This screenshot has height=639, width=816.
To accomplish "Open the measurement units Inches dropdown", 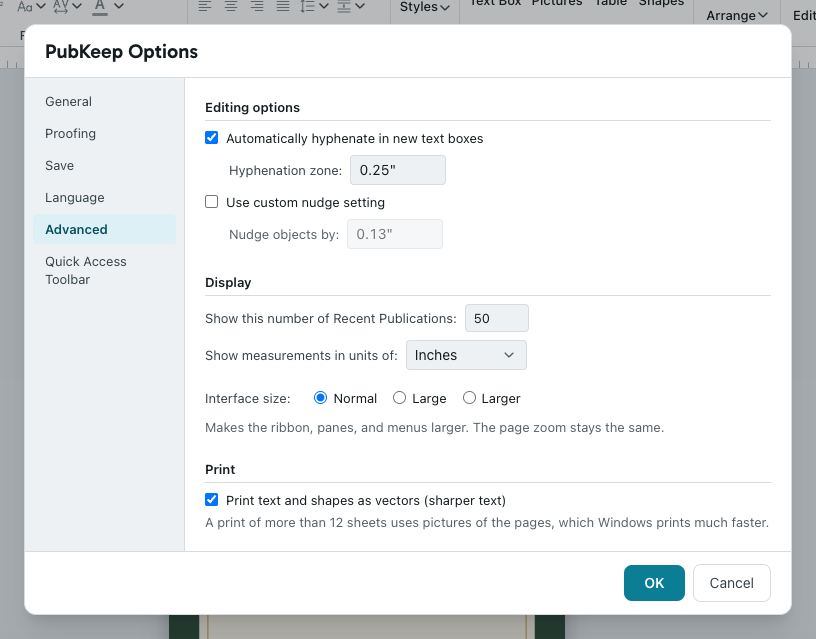I will pyautogui.click(x=466, y=355).
